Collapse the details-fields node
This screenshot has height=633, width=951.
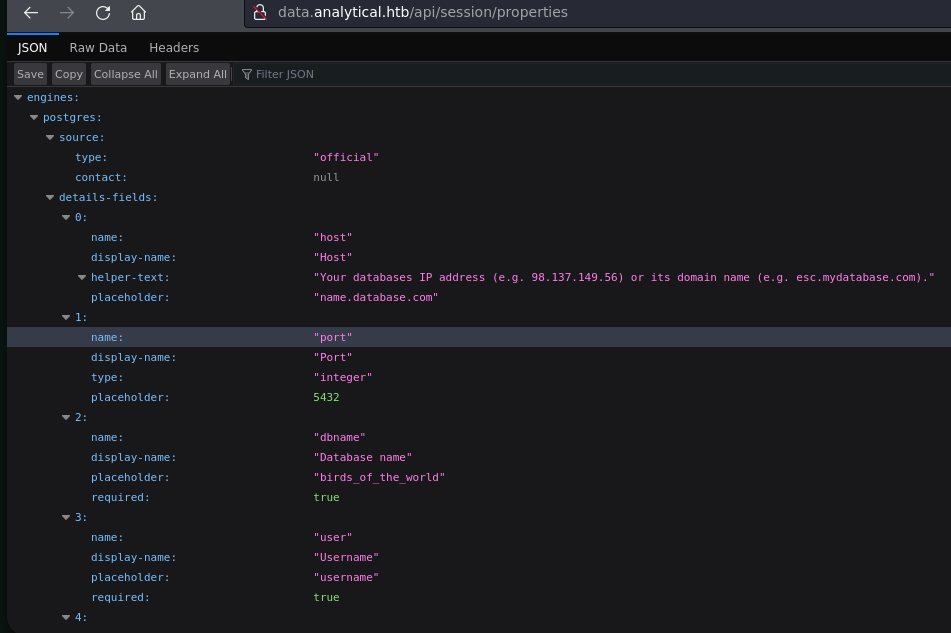pos(50,198)
